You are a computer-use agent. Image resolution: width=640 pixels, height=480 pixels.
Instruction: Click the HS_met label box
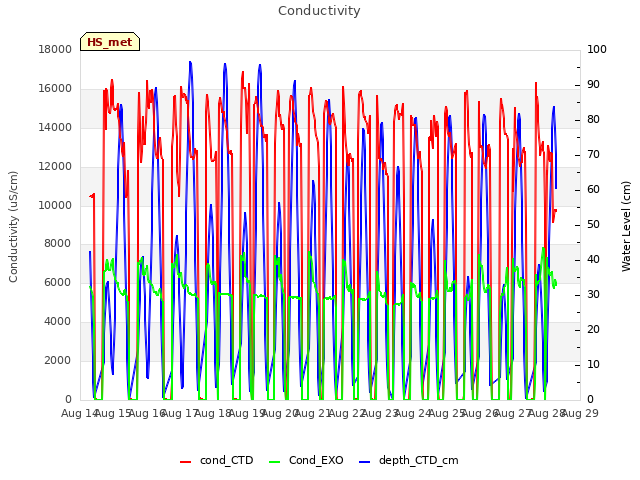(x=110, y=42)
